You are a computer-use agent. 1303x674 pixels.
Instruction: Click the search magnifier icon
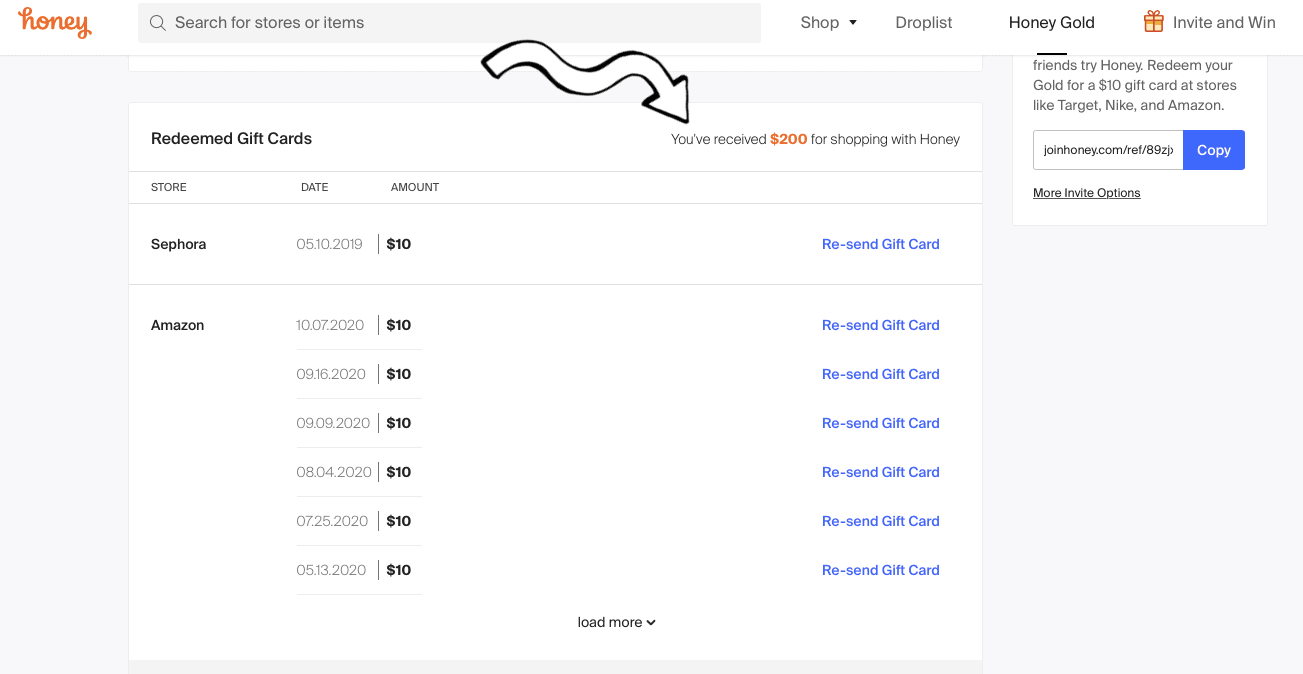click(157, 23)
